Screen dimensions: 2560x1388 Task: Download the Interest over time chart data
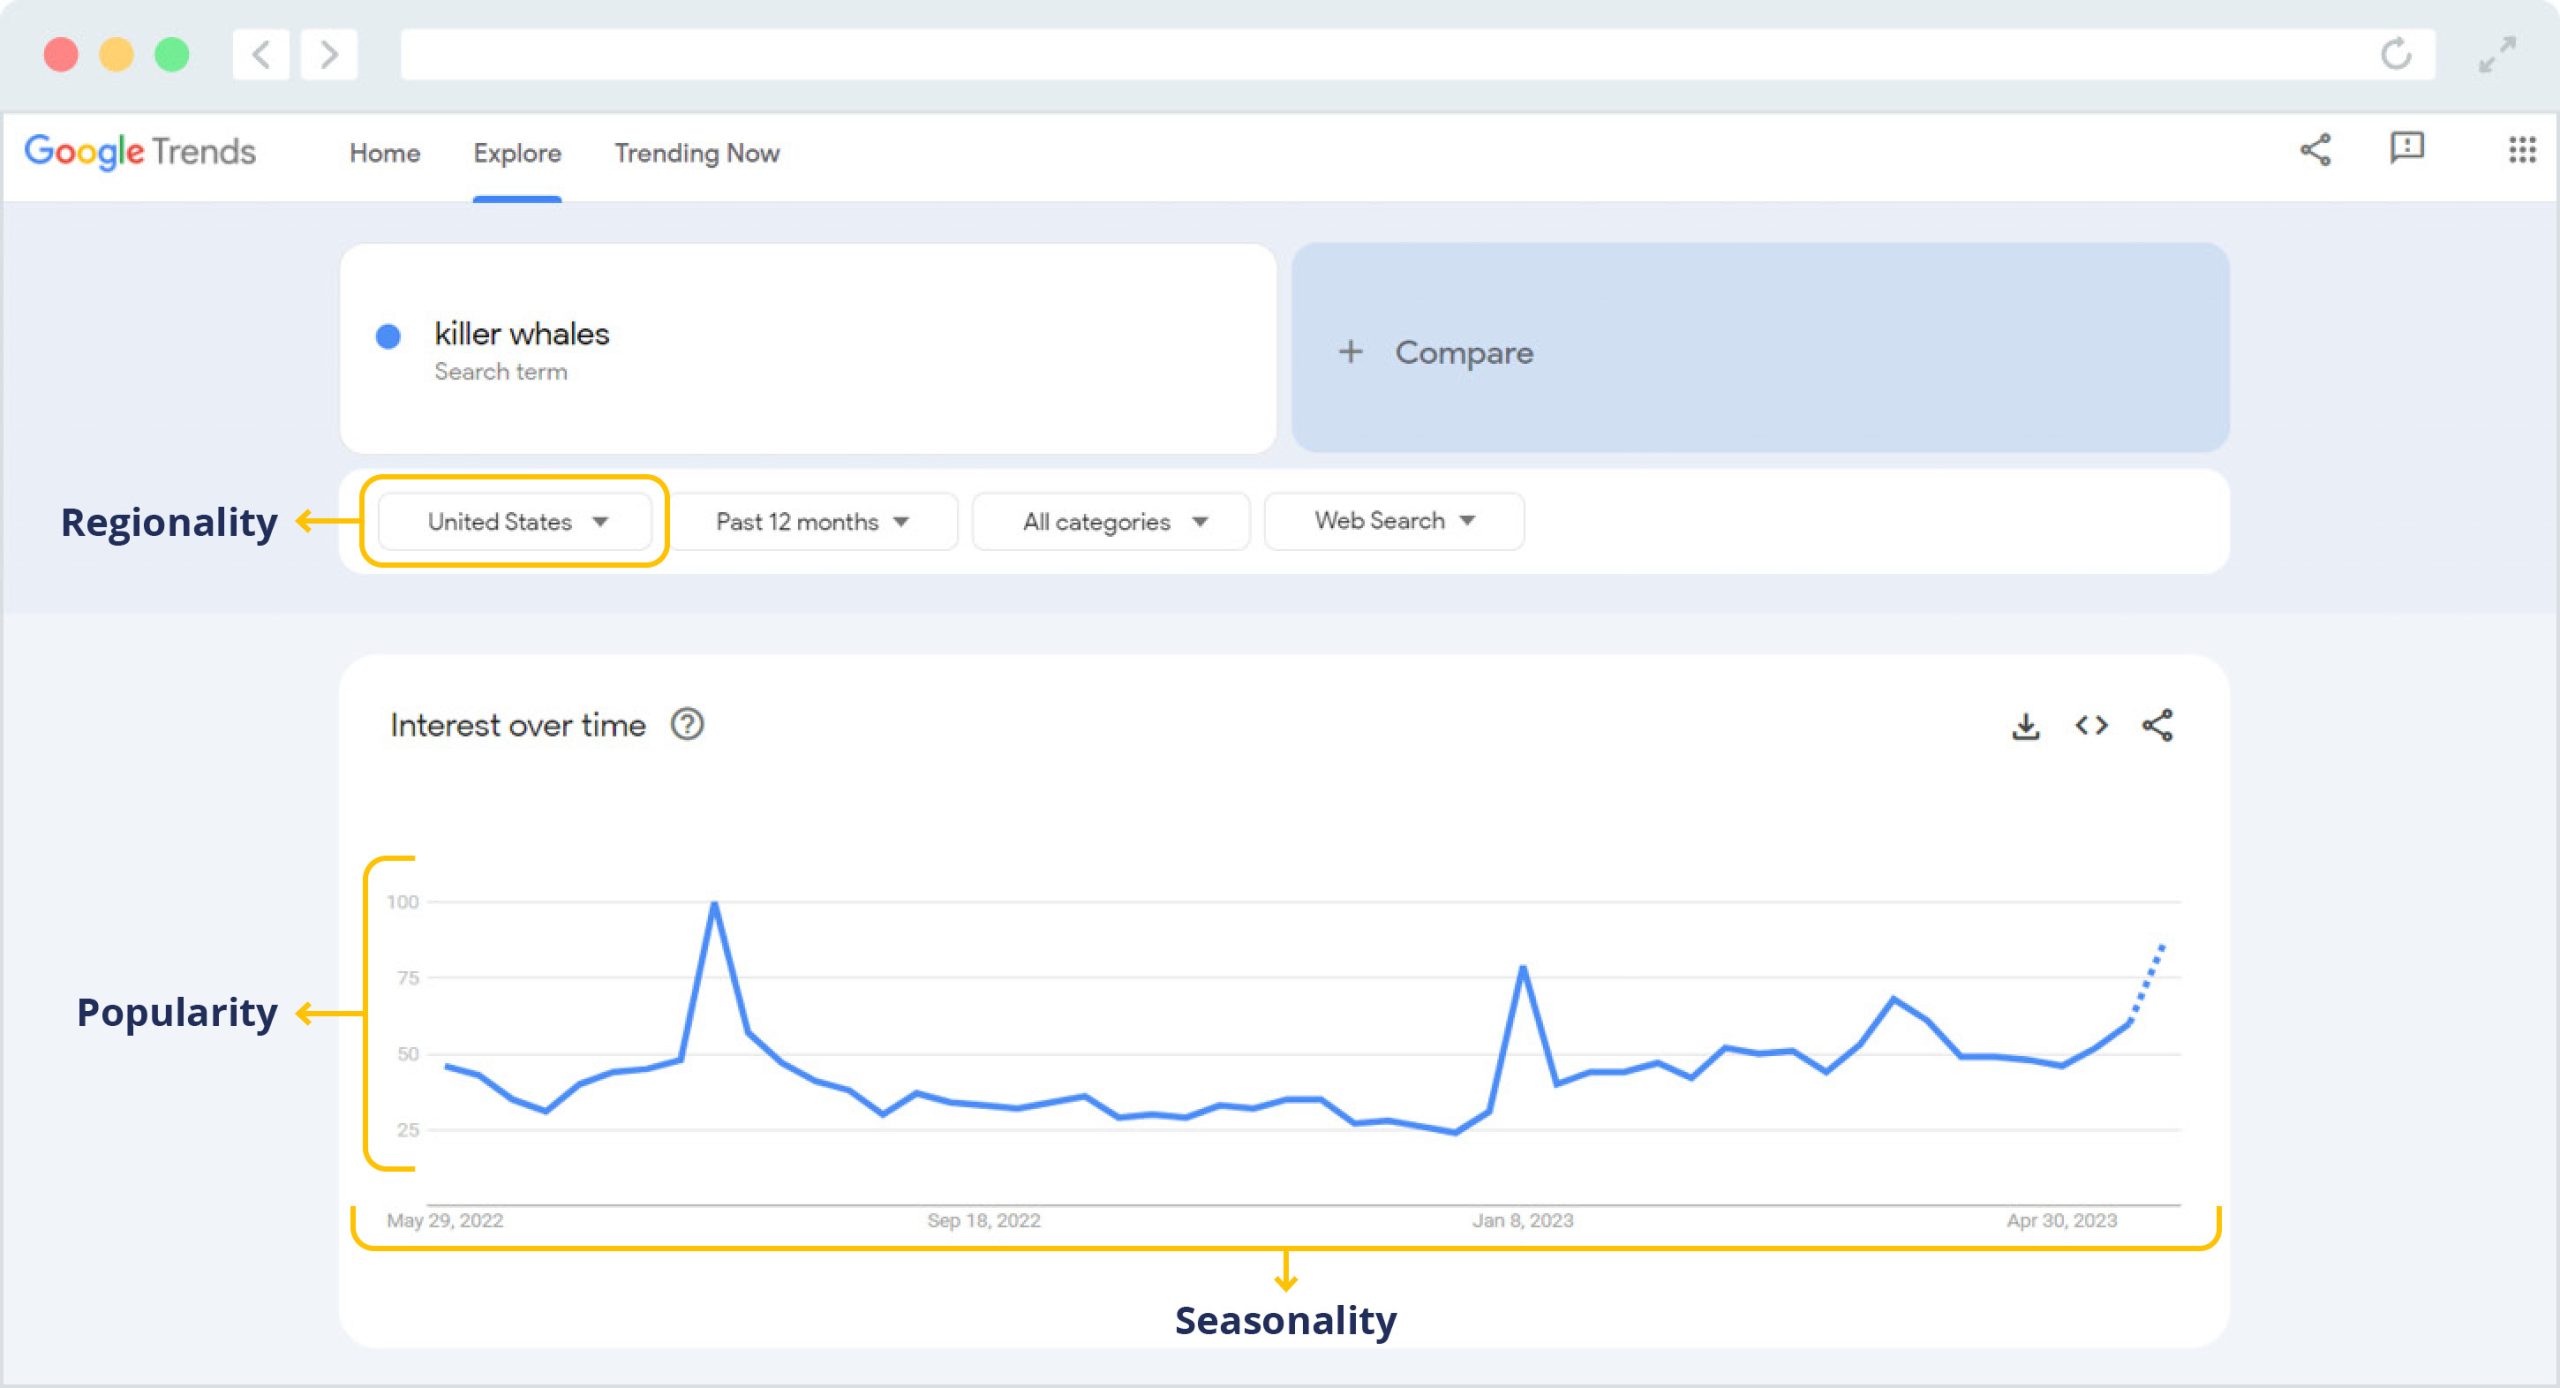[2025, 725]
